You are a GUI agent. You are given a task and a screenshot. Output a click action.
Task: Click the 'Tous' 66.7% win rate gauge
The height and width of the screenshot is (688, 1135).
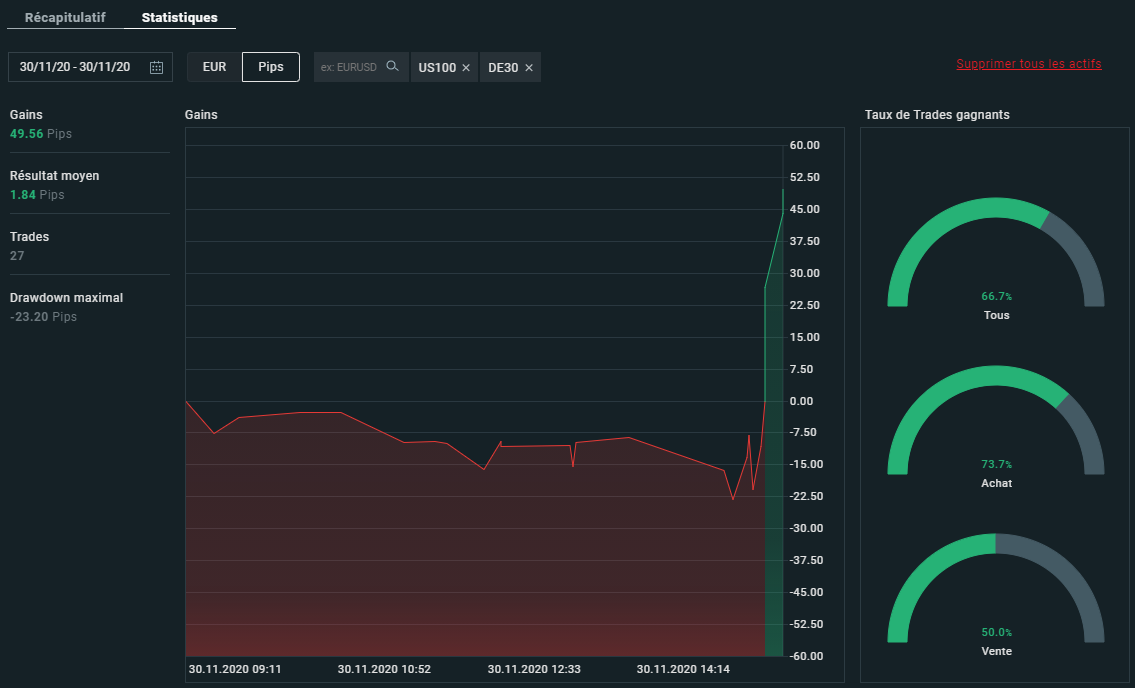[x=995, y=260]
